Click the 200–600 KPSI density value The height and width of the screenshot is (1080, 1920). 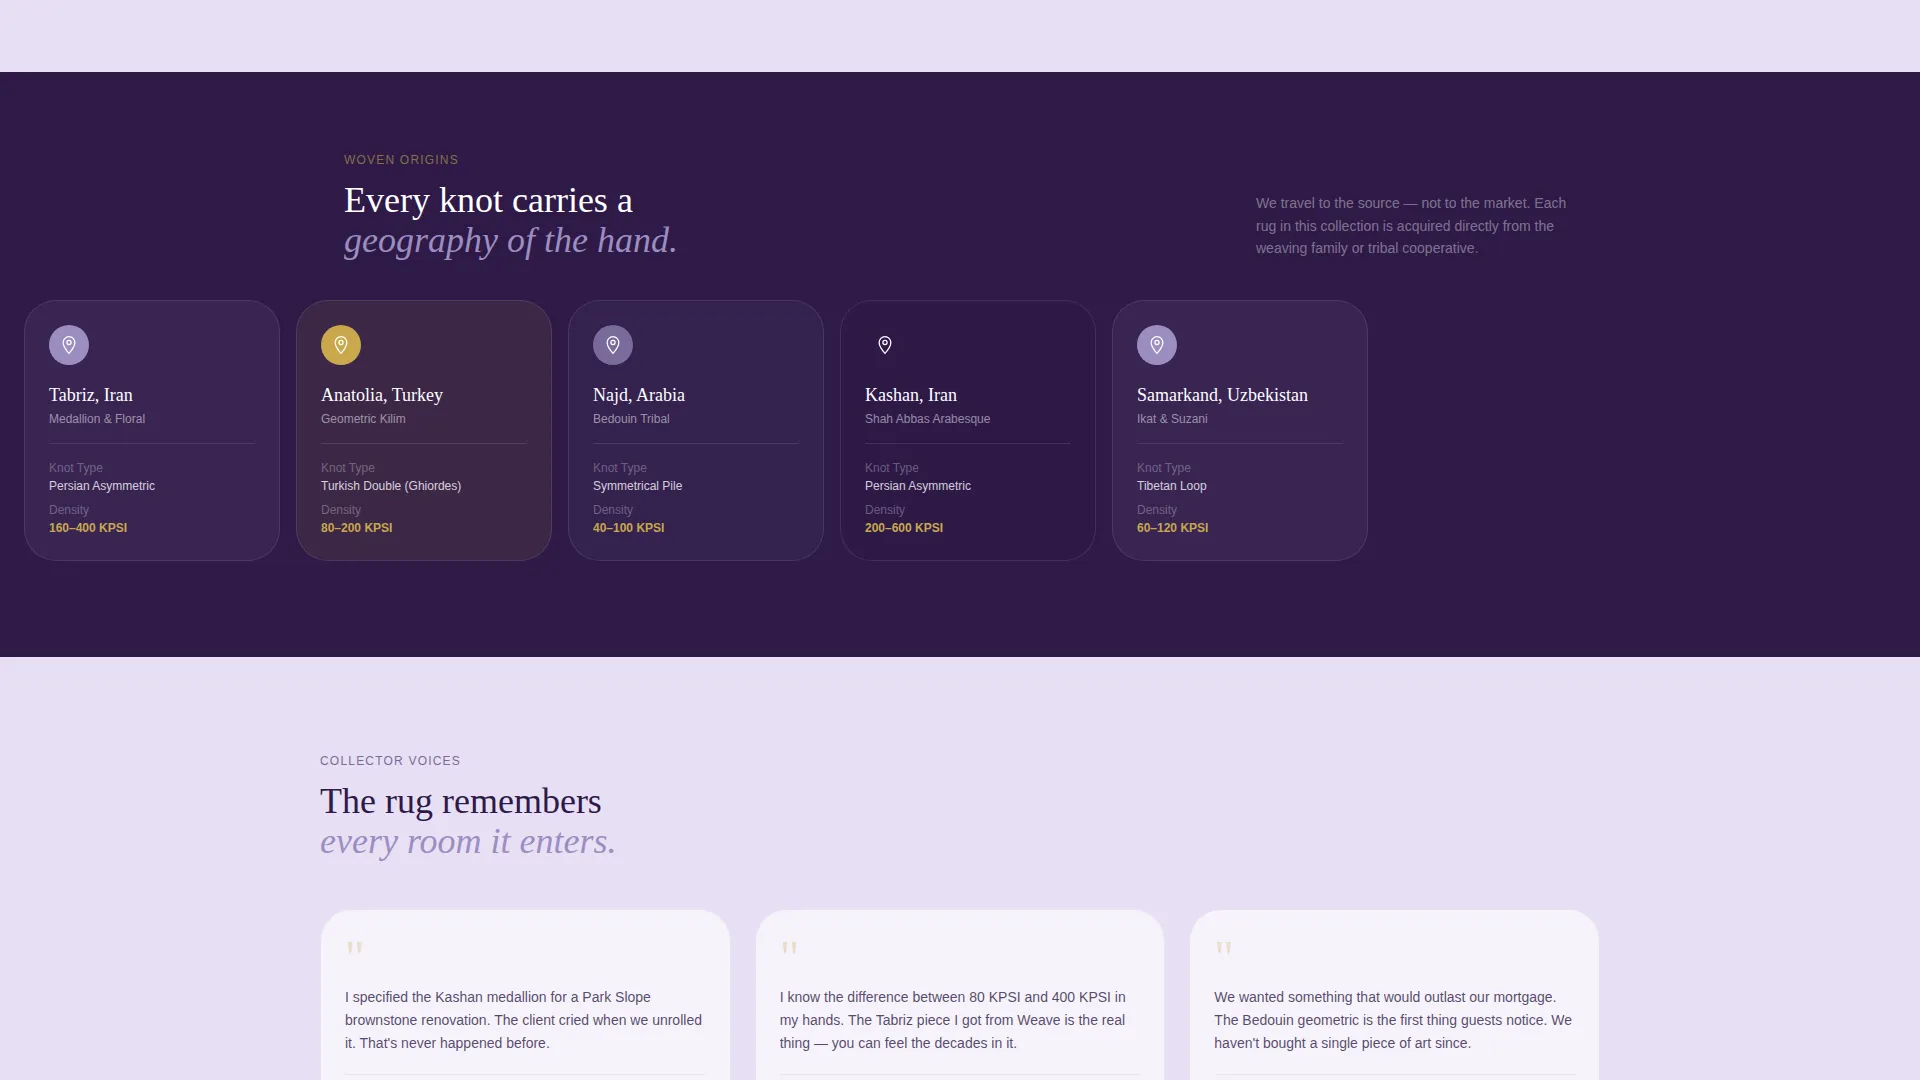904,528
